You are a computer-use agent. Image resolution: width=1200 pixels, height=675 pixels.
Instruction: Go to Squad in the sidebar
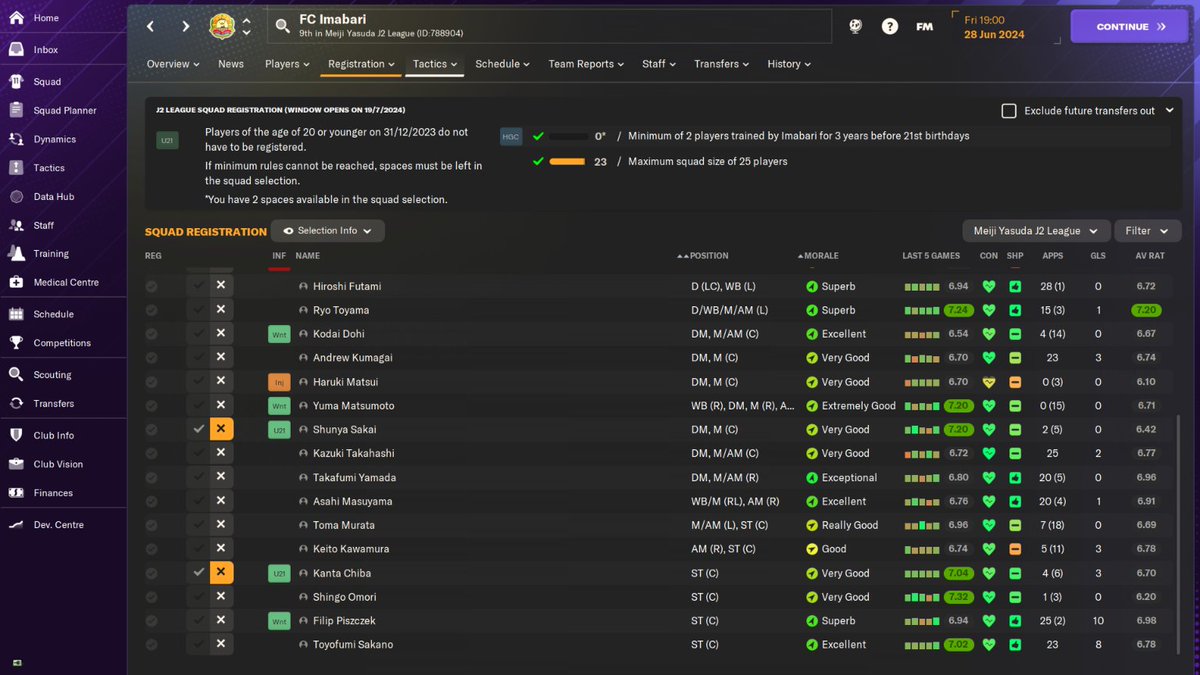[x=47, y=82]
